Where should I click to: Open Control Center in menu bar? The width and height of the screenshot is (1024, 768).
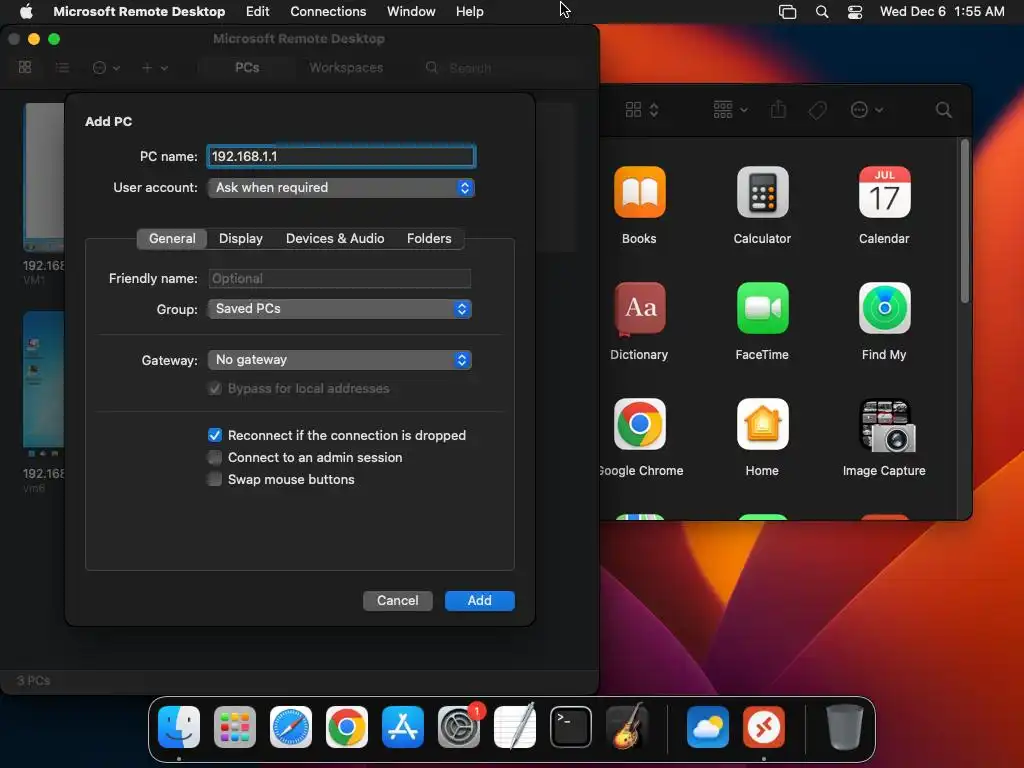coord(855,12)
